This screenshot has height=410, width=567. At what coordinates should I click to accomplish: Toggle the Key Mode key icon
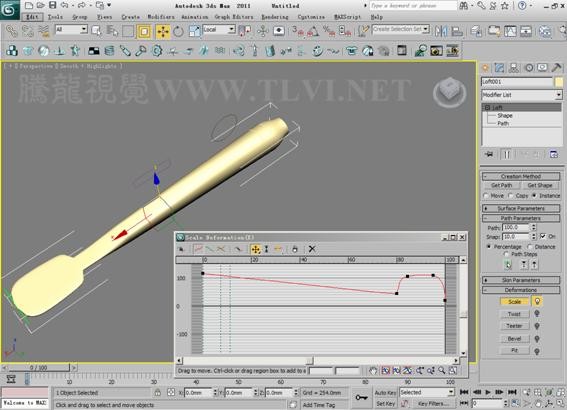point(361,397)
